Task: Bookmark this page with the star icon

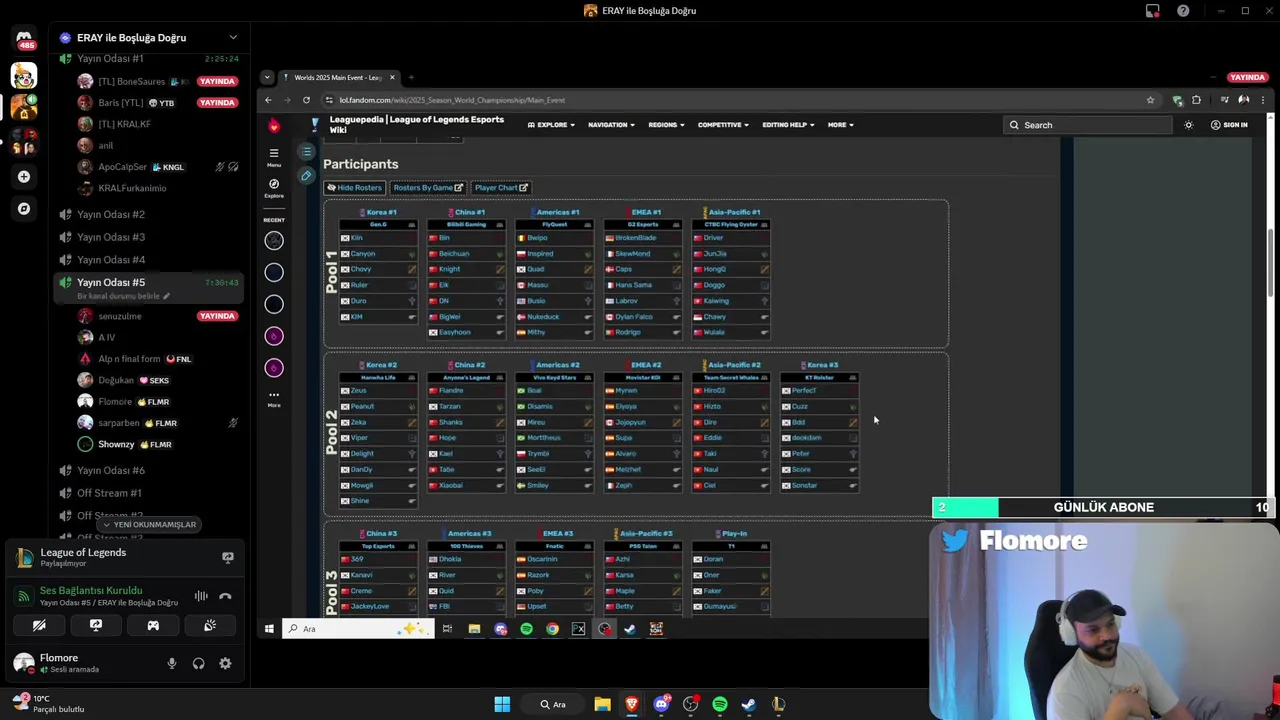Action: pos(1150,100)
